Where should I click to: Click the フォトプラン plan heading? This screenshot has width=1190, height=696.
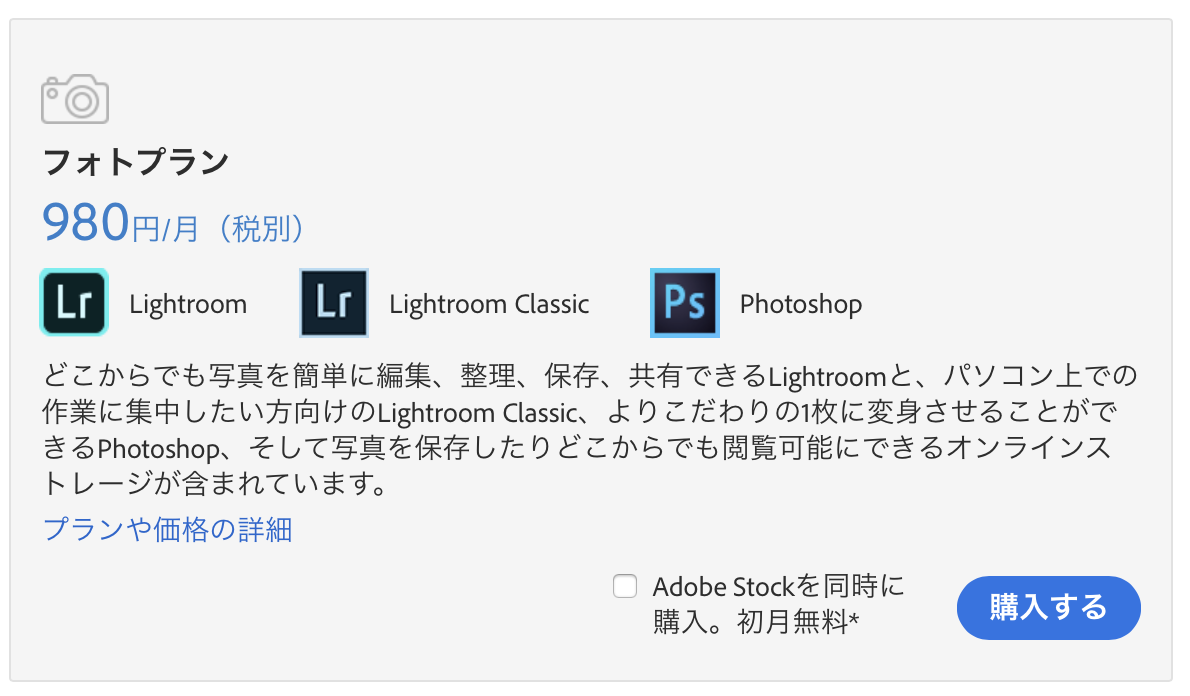(x=136, y=162)
